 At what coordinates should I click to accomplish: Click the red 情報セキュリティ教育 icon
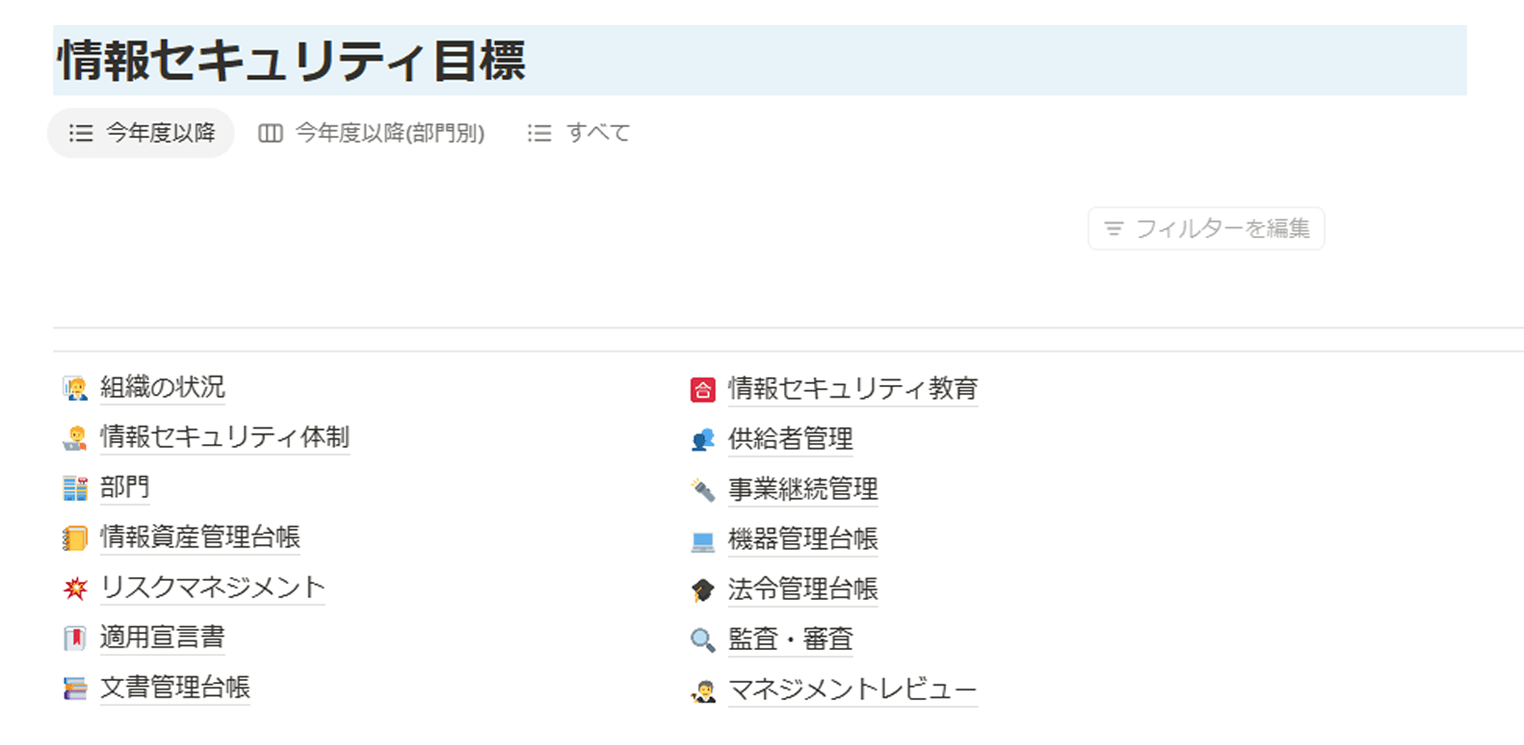703,389
